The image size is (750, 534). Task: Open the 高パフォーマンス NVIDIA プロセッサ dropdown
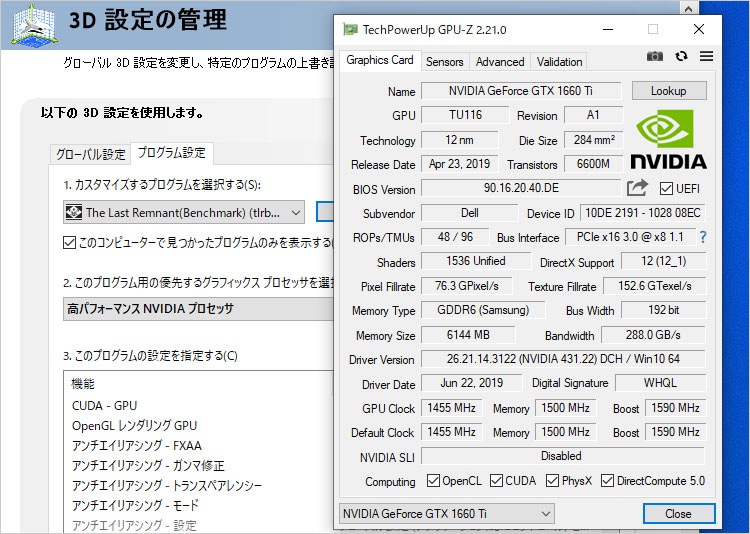click(x=199, y=309)
